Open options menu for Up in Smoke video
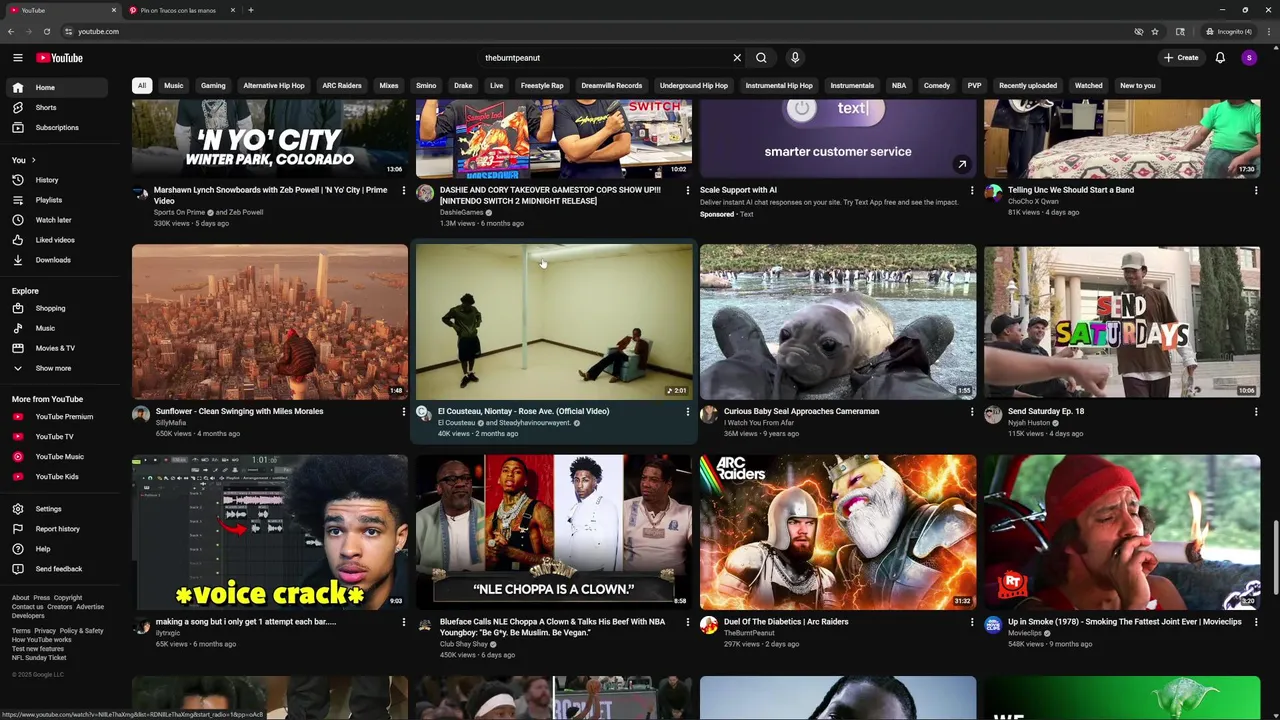This screenshot has height=720, width=1280. tap(1255, 622)
